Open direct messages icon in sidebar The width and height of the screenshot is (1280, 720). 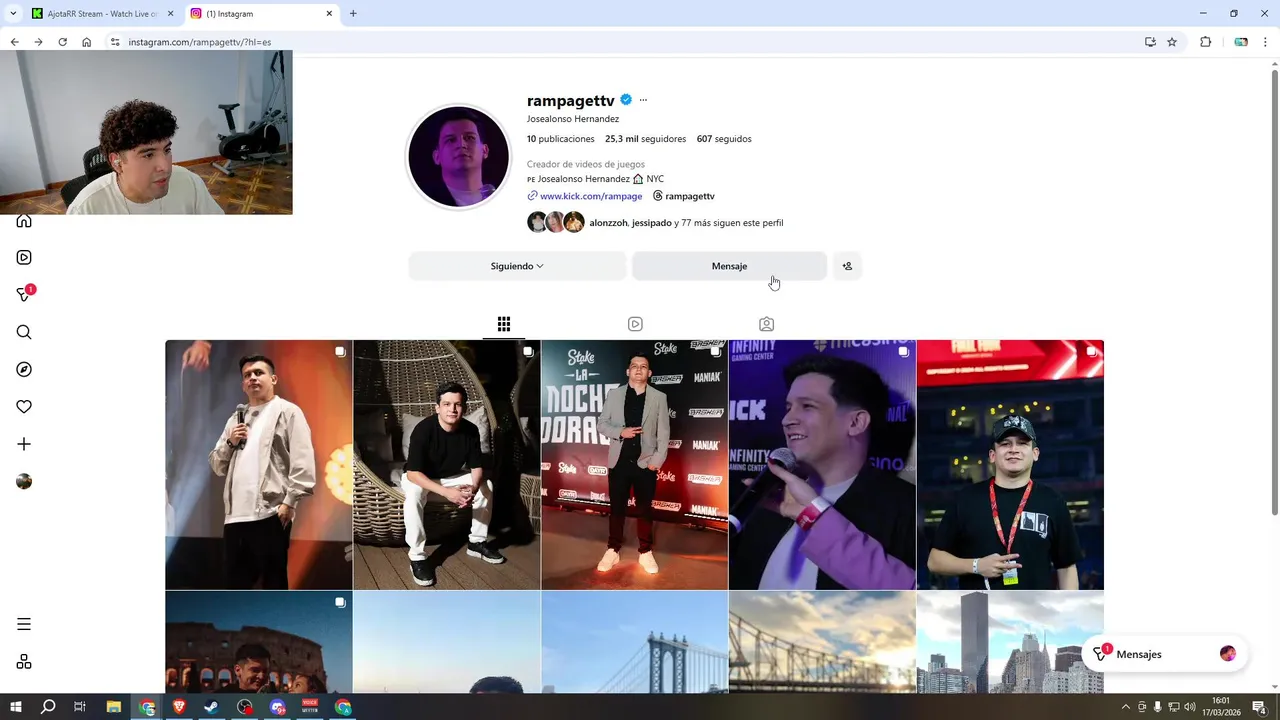(24, 294)
